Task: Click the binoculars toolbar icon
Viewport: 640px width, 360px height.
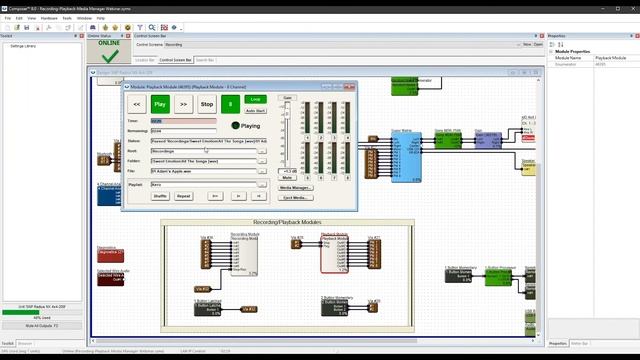Action: 93,27
